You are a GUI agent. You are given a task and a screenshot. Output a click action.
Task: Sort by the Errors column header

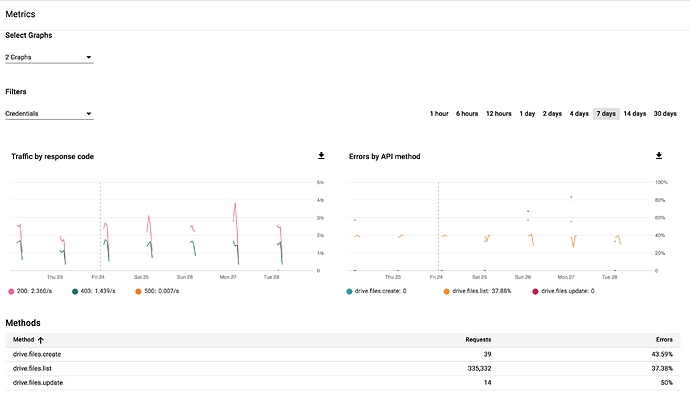(664, 340)
